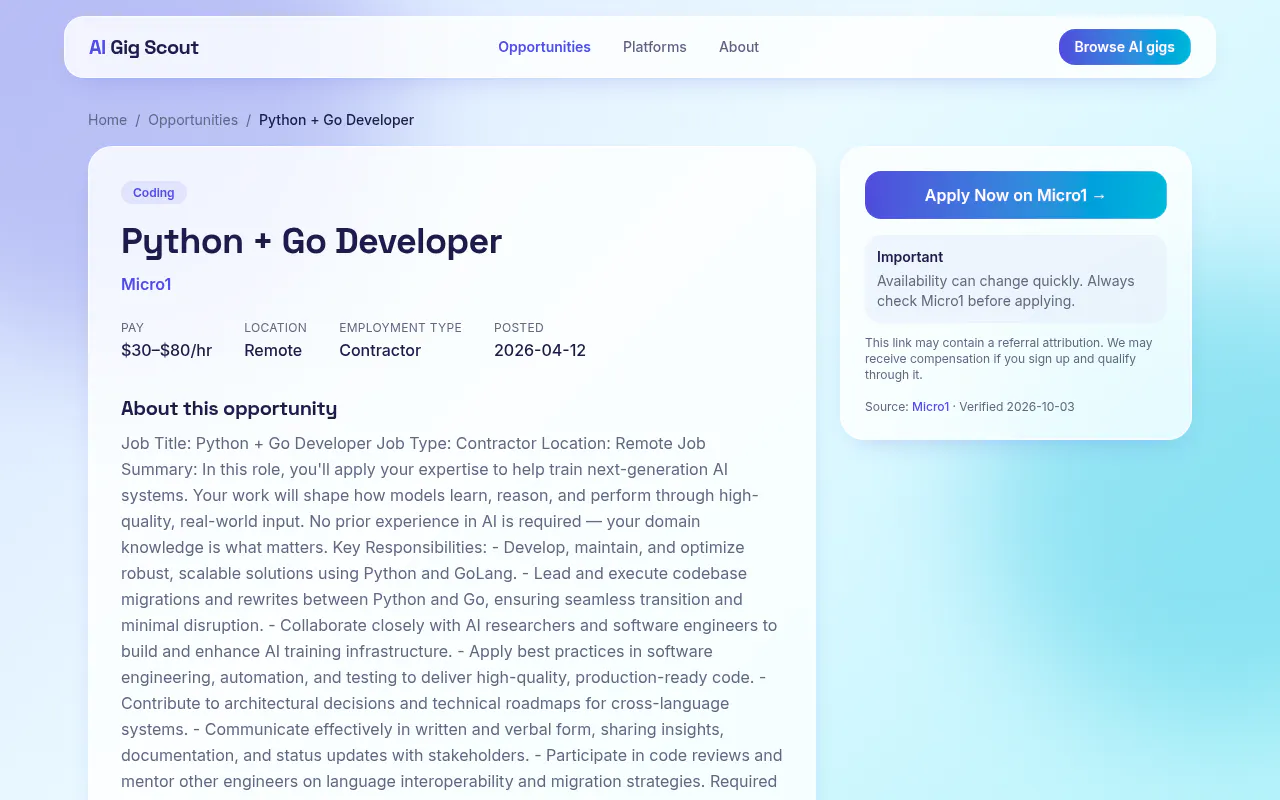Go to the Platforms nav item

pos(655,47)
